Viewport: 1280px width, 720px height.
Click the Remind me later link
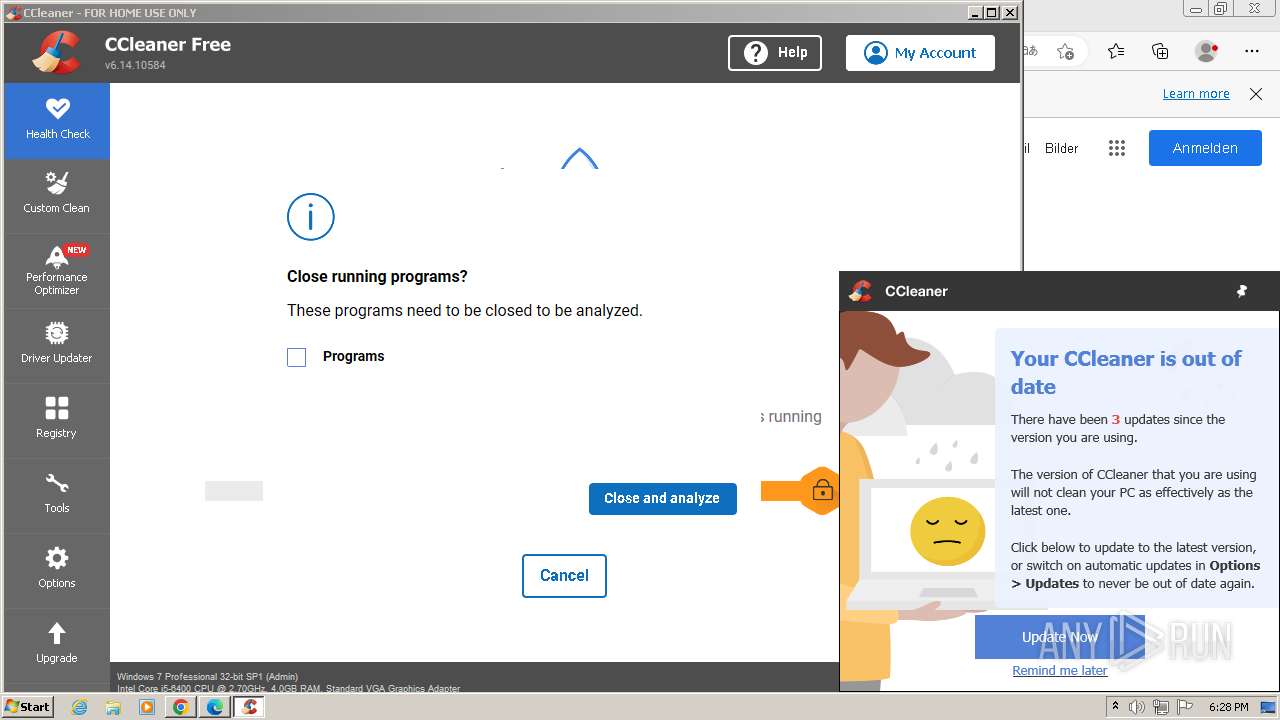tap(1060, 671)
